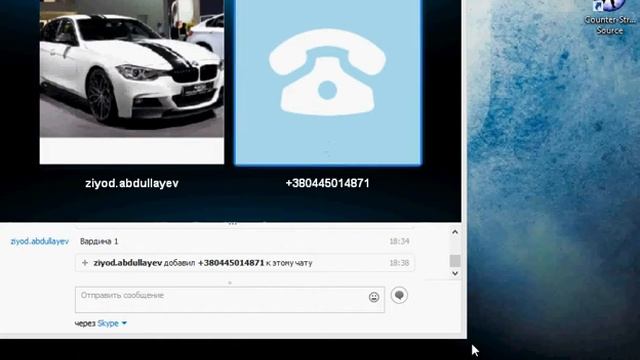Select ziyod.abdullayev car avatar thumbnail

click(132, 82)
